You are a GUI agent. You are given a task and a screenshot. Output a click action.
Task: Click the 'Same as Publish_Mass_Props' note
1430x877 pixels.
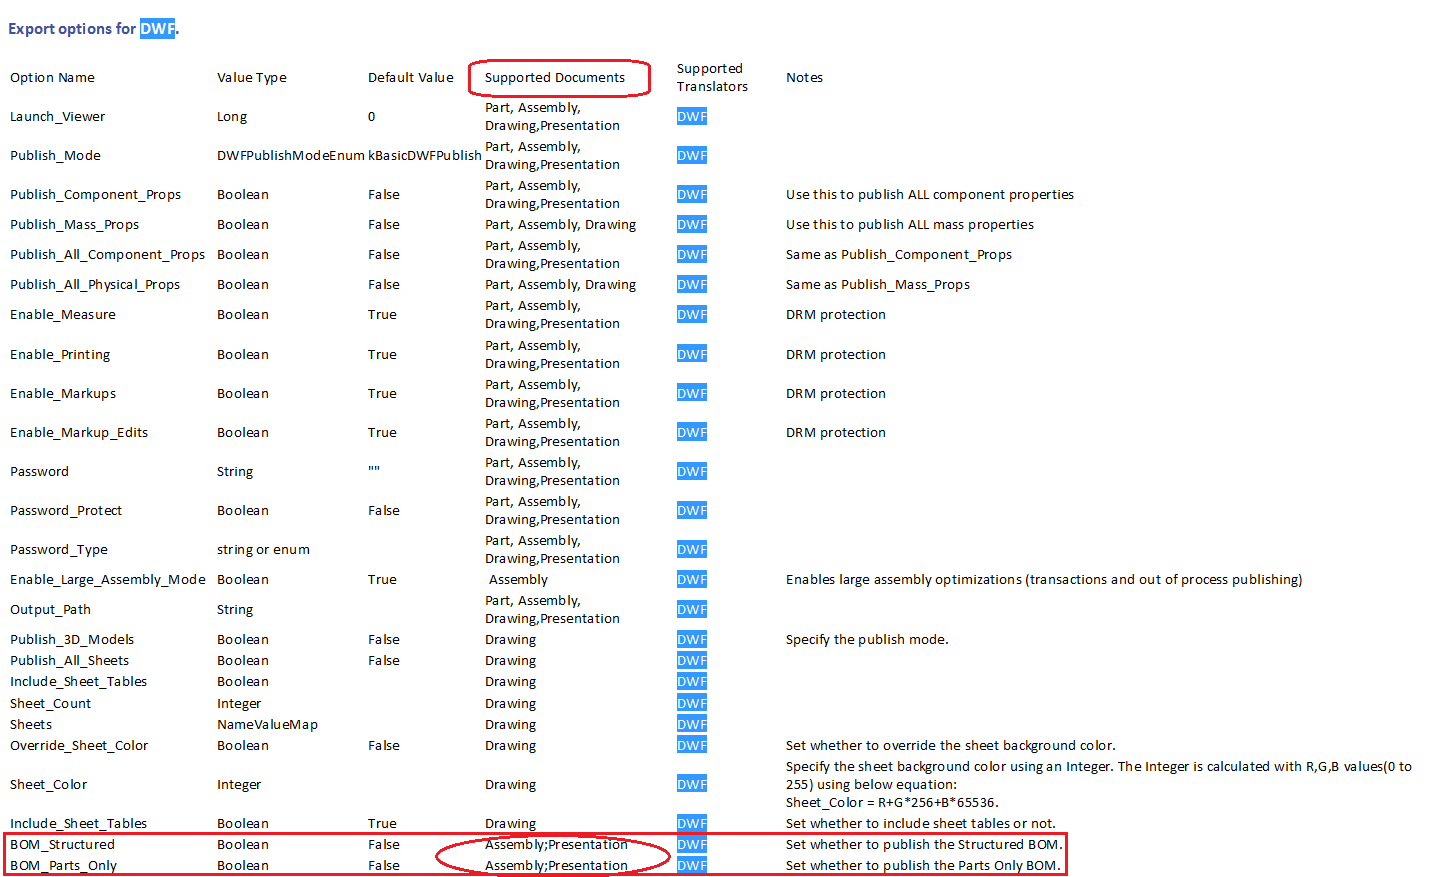877,285
